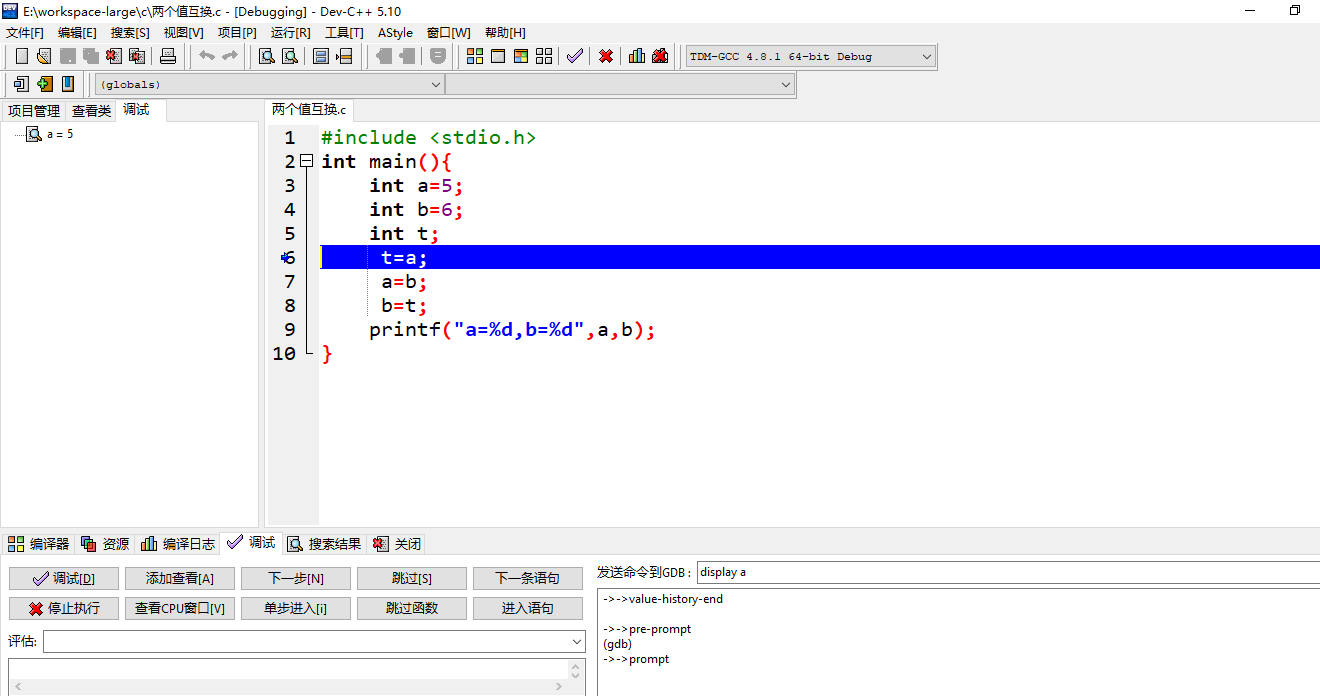This screenshot has height=696, width=1320.
Task: Click the Find magnifier toolbar icon
Action: 266,56
